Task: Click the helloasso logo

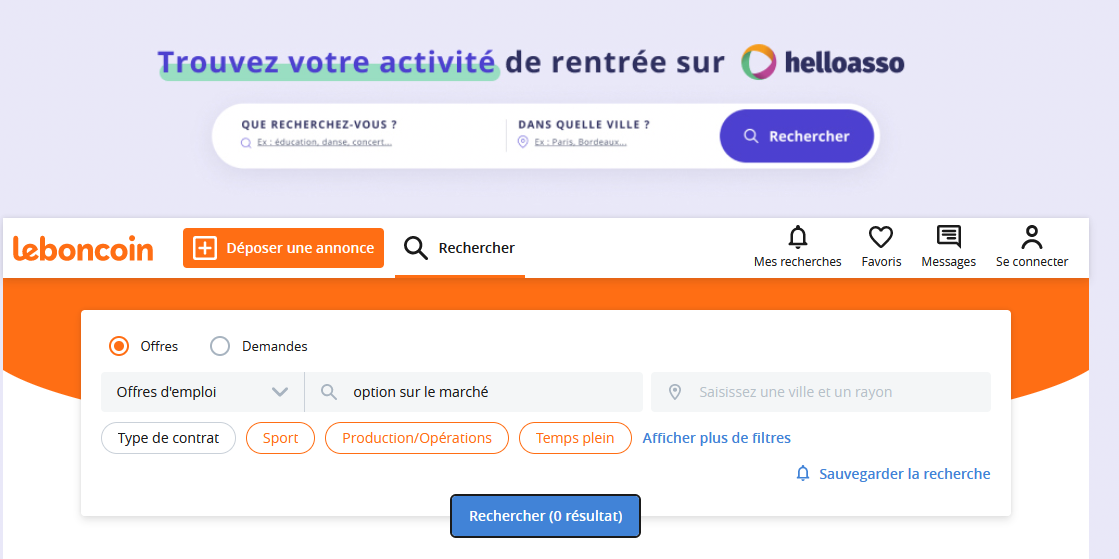Action: click(x=822, y=63)
